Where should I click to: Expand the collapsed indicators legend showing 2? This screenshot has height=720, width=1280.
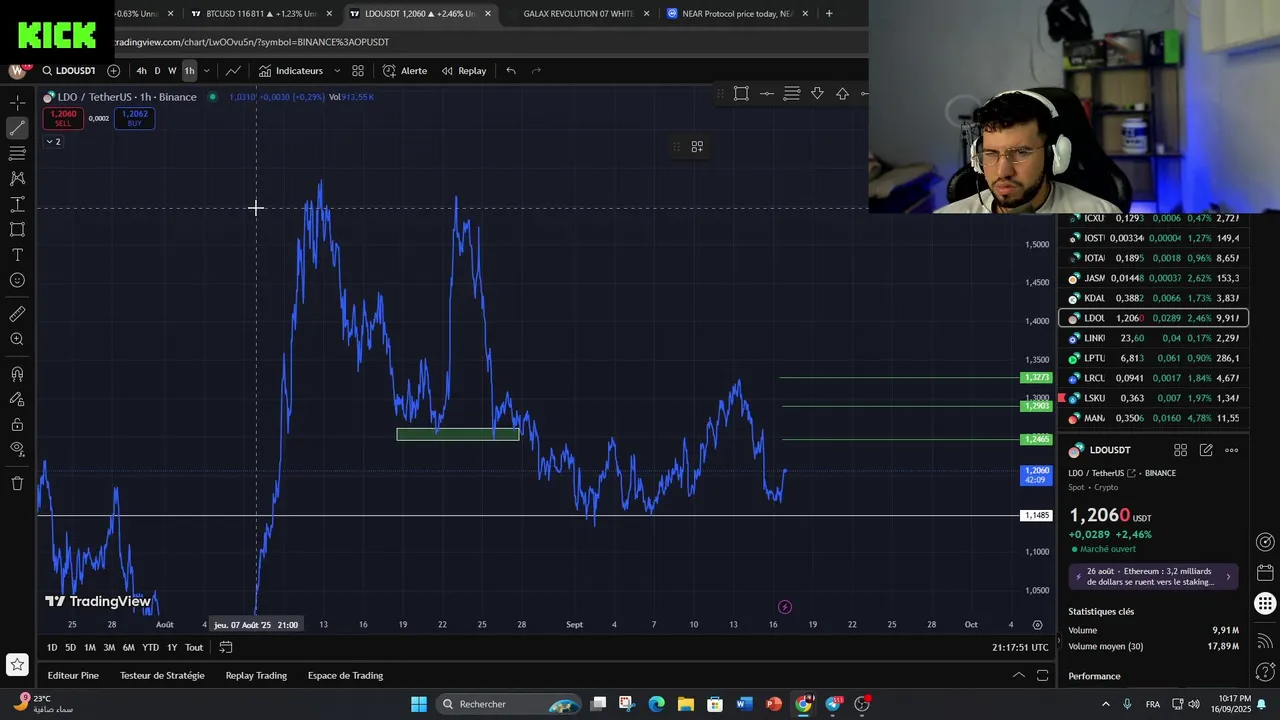click(x=53, y=142)
